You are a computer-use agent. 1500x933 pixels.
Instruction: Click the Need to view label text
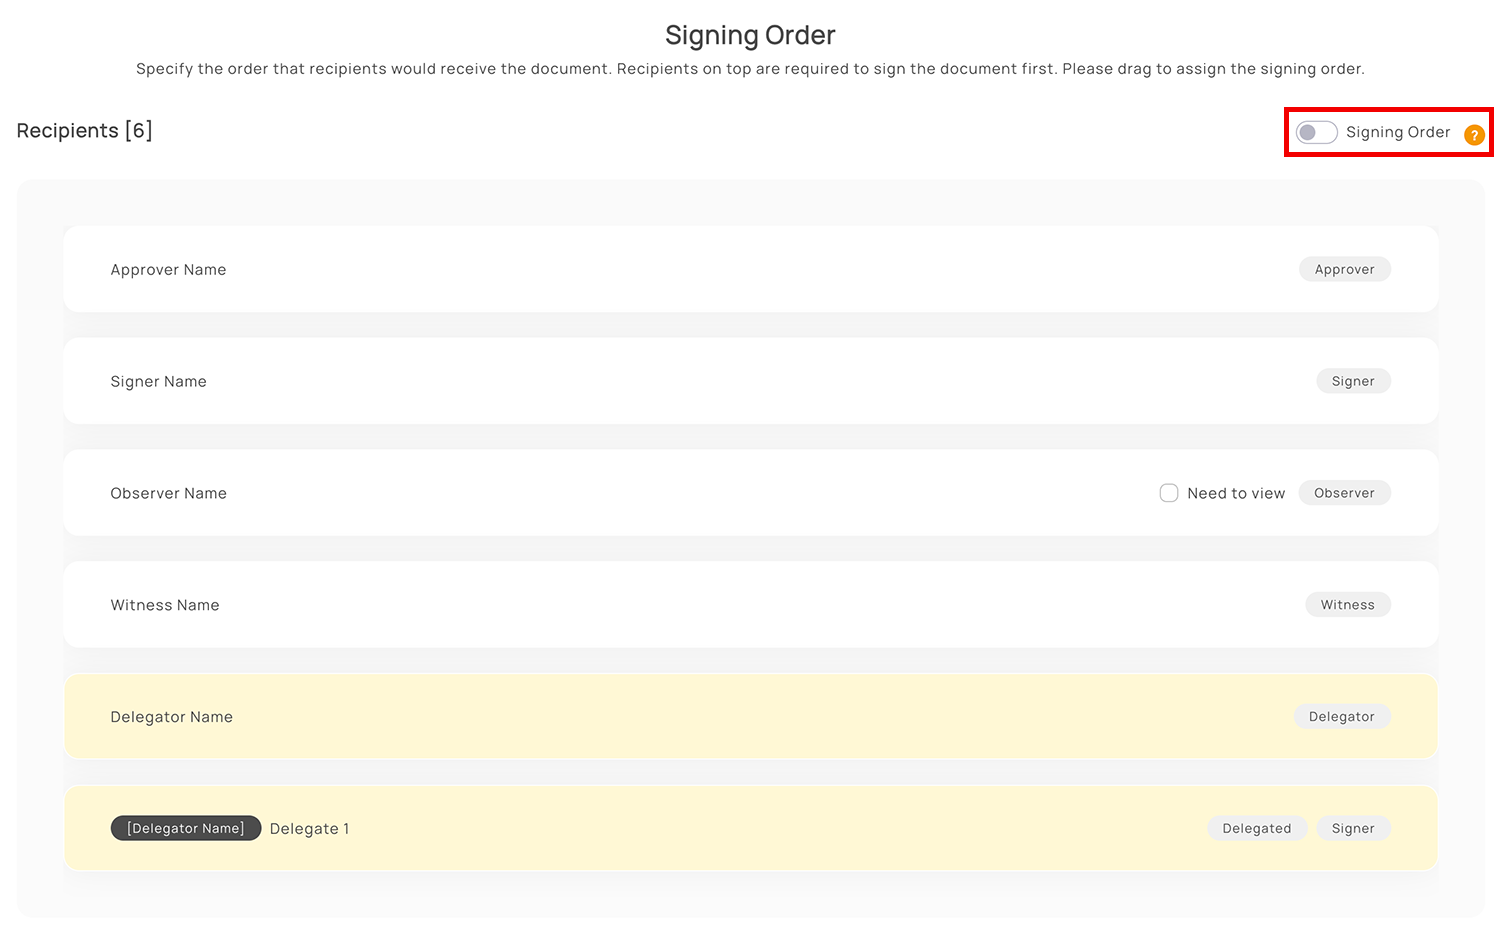(x=1236, y=493)
